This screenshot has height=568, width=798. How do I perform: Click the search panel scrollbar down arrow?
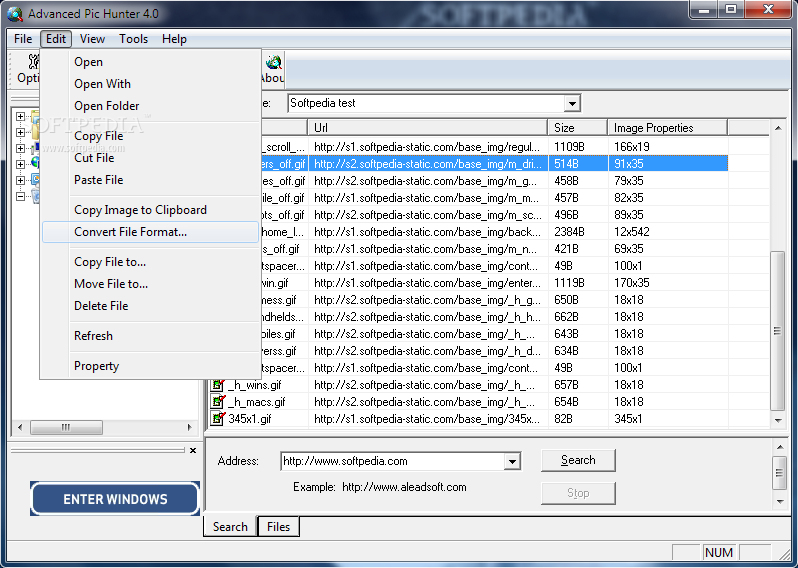(780, 502)
